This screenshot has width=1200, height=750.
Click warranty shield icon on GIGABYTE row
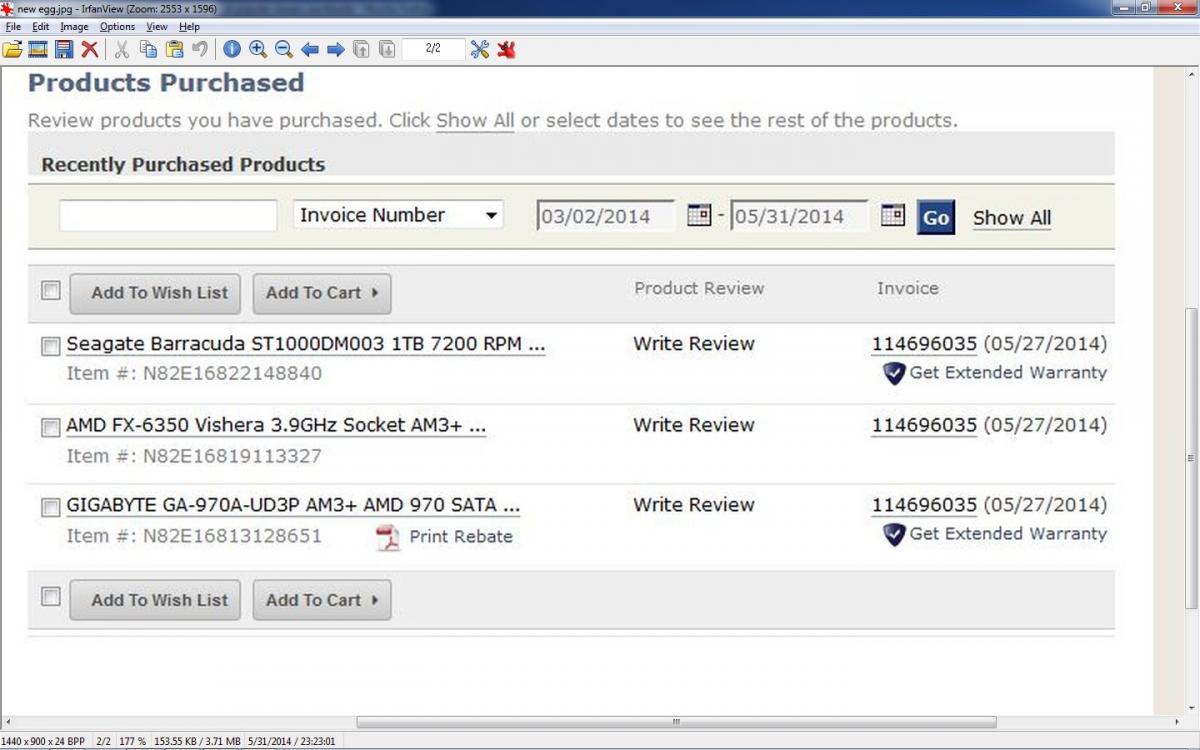pyautogui.click(x=894, y=534)
